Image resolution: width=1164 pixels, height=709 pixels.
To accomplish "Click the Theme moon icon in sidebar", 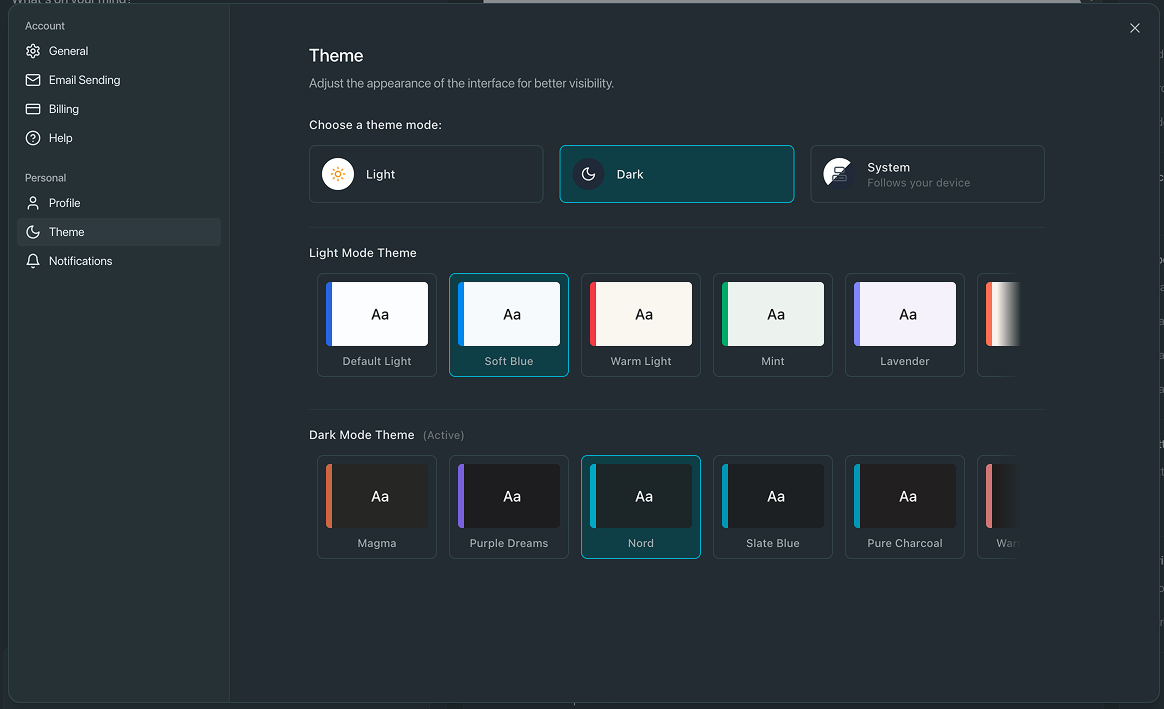I will click(33, 232).
